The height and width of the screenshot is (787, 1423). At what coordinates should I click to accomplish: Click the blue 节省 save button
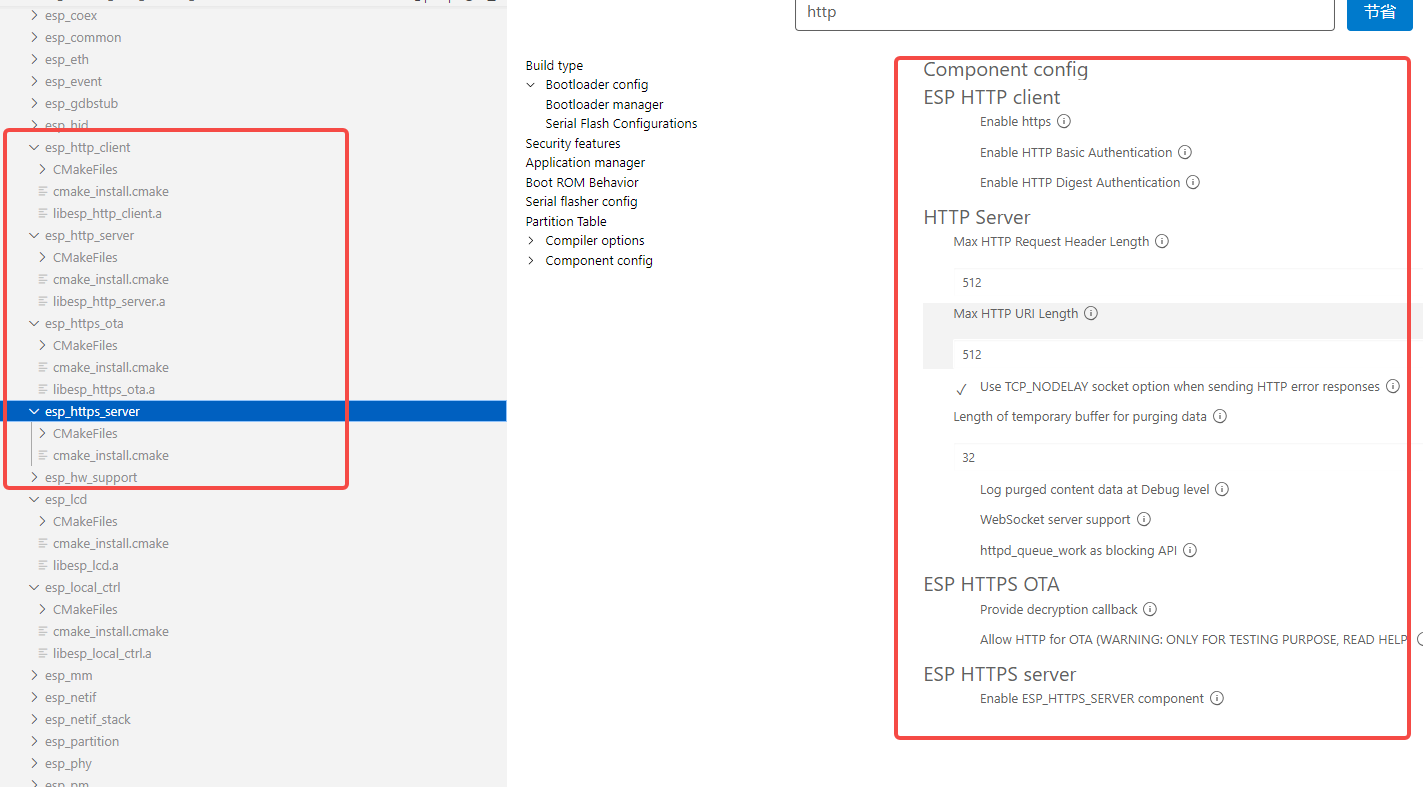(1380, 12)
